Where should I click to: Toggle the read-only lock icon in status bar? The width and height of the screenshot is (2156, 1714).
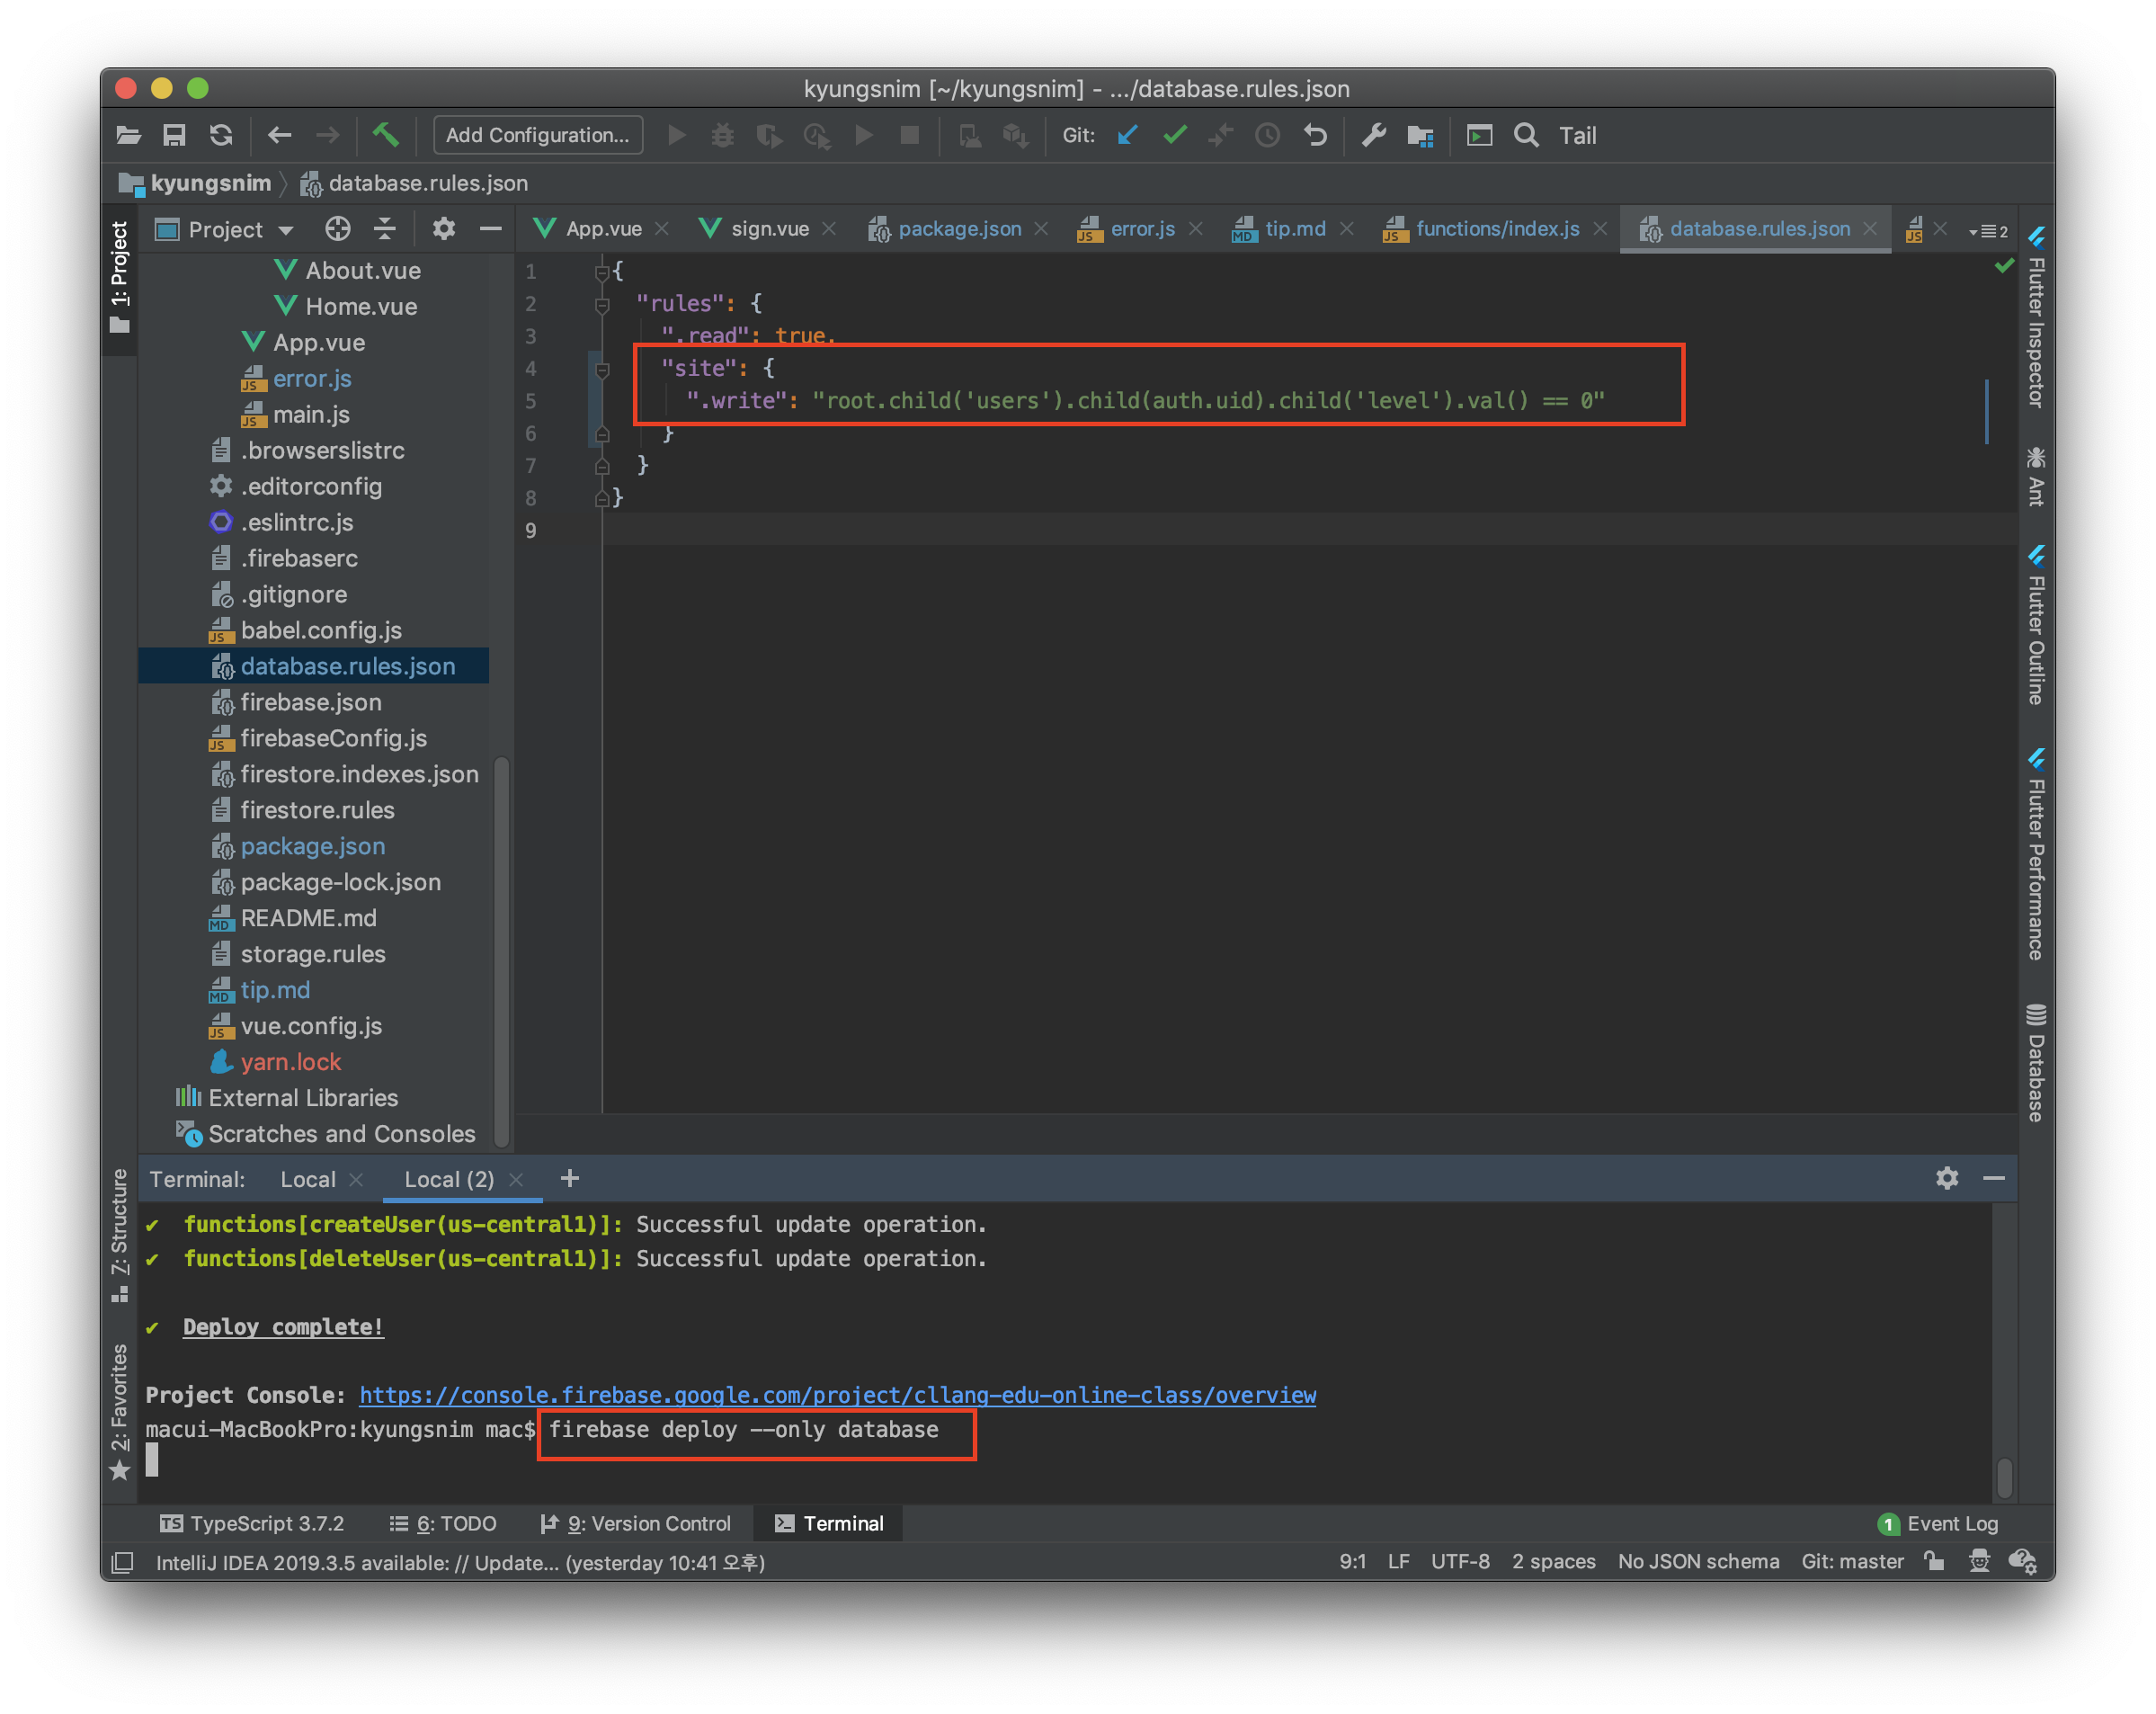1934,1561
